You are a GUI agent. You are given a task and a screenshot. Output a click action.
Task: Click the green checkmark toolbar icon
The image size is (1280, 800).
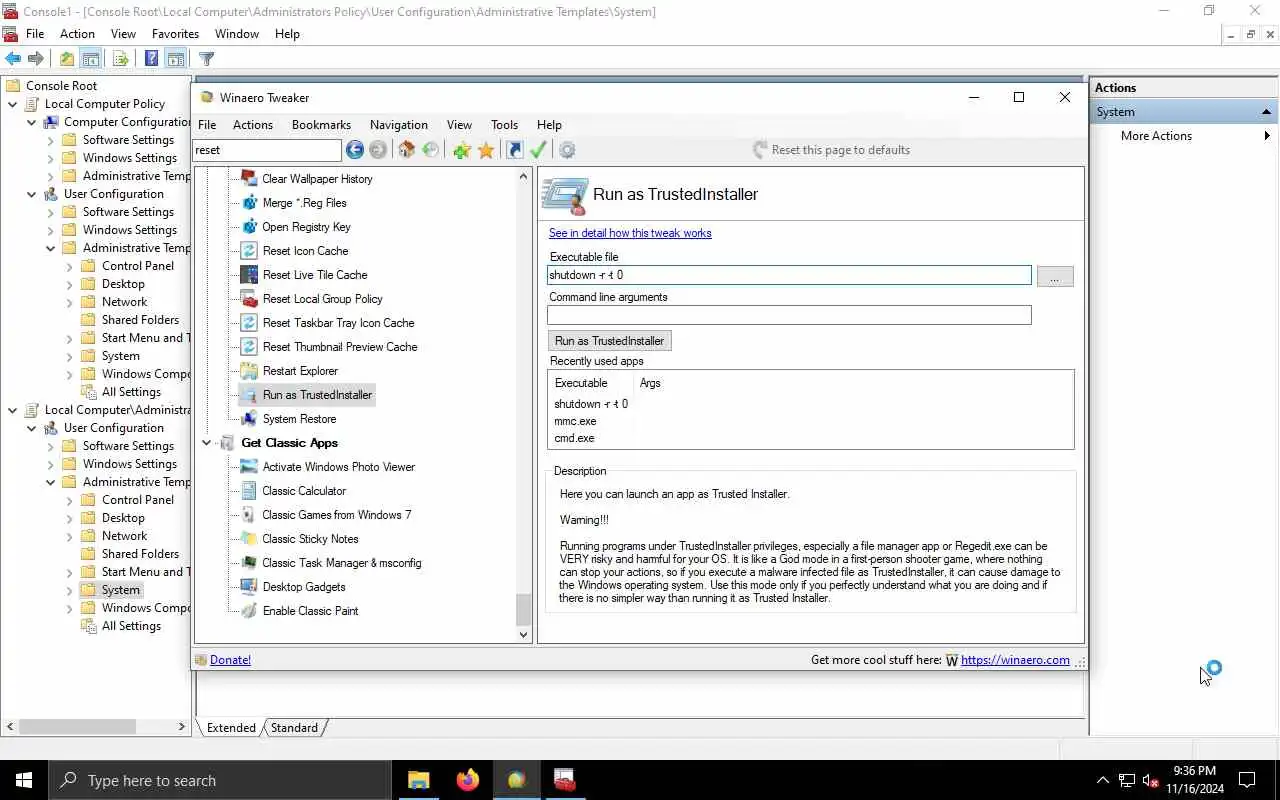(538, 150)
